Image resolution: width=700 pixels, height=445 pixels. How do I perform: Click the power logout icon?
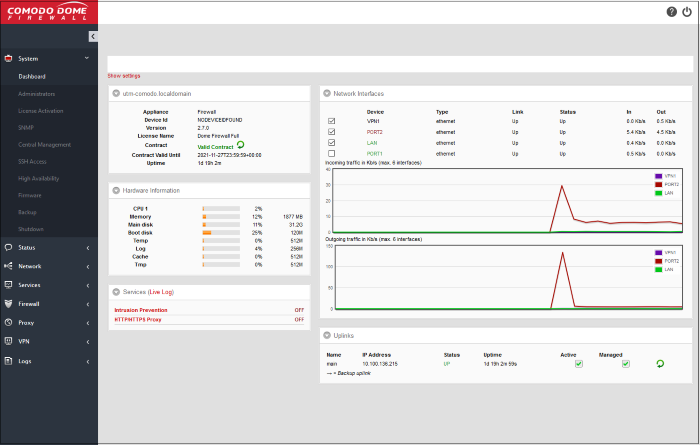pos(686,12)
